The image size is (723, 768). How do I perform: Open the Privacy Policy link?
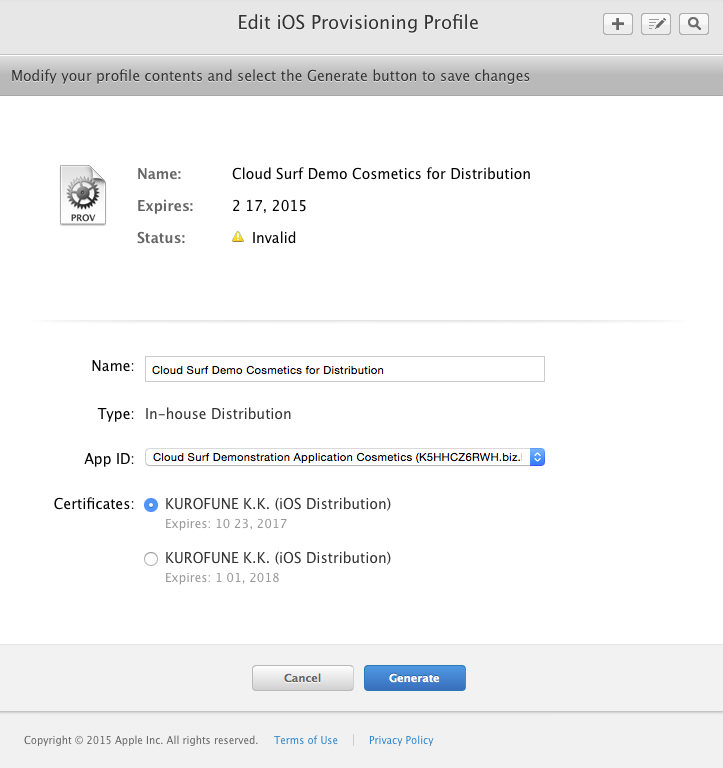pyautogui.click(x=401, y=740)
